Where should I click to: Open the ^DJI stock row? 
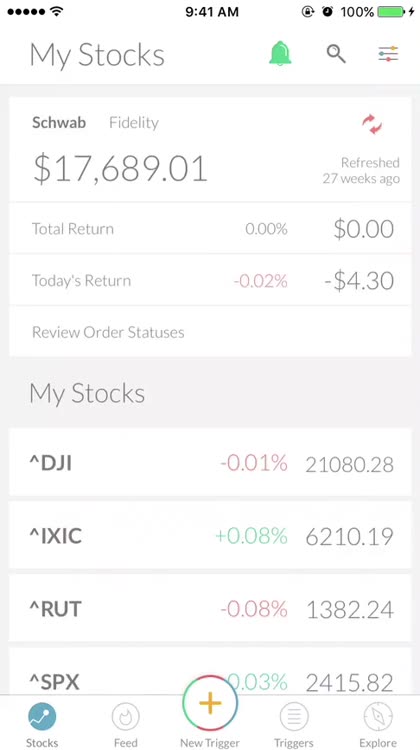coord(210,463)
